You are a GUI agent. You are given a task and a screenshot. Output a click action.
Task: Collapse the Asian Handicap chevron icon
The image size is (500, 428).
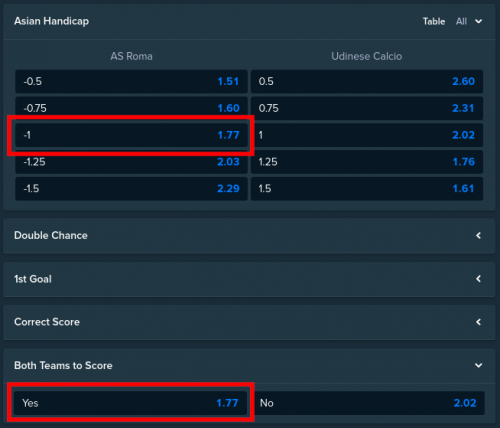pyautogui.click(x=478, y=21)
